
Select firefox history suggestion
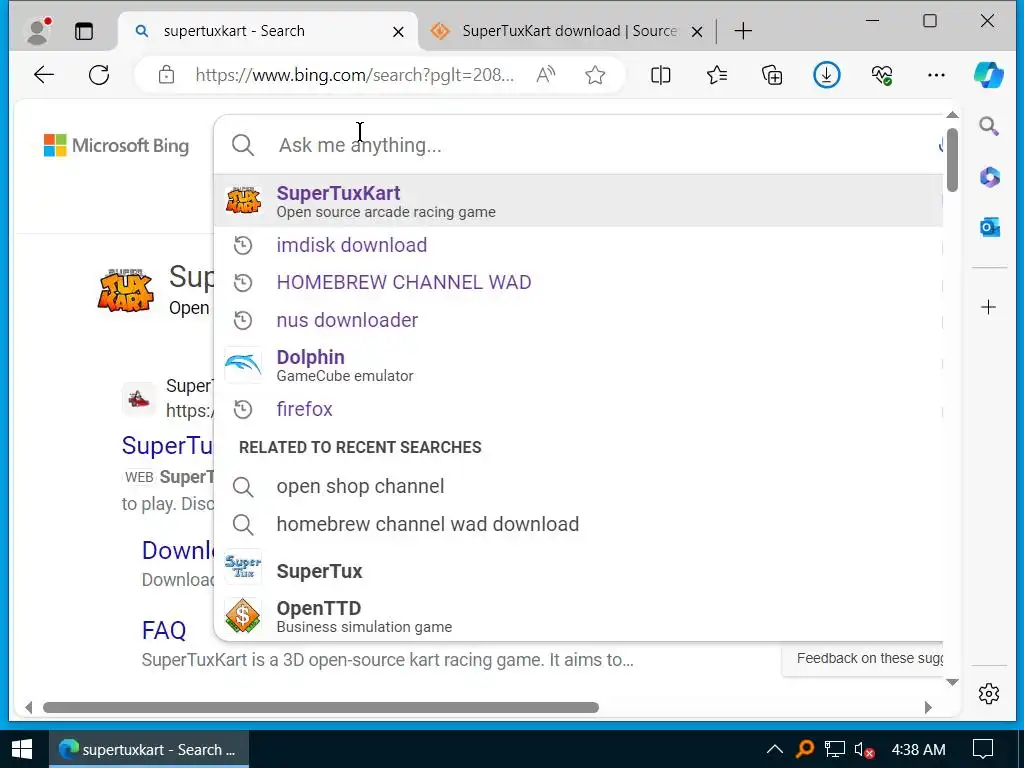click(579, 409)
